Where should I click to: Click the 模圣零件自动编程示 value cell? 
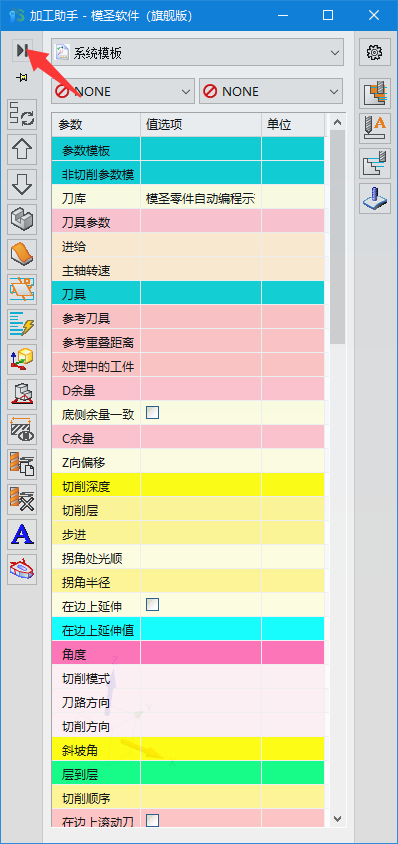pyautogui.click(x=201, y=198)
